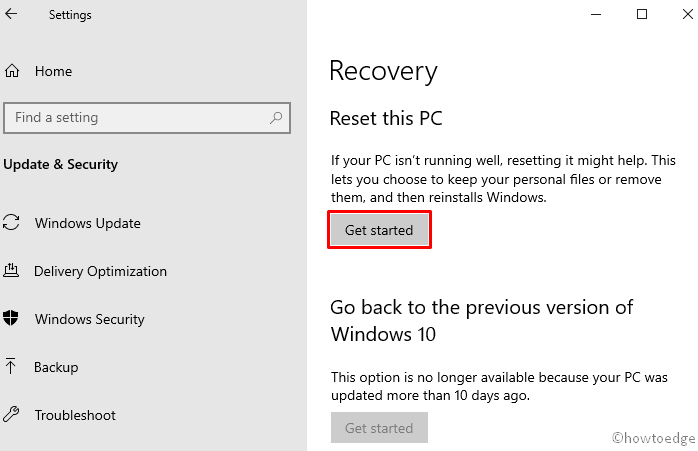Click the Backup upload arrow icon

pyautogui.click(x=12, y=367)
